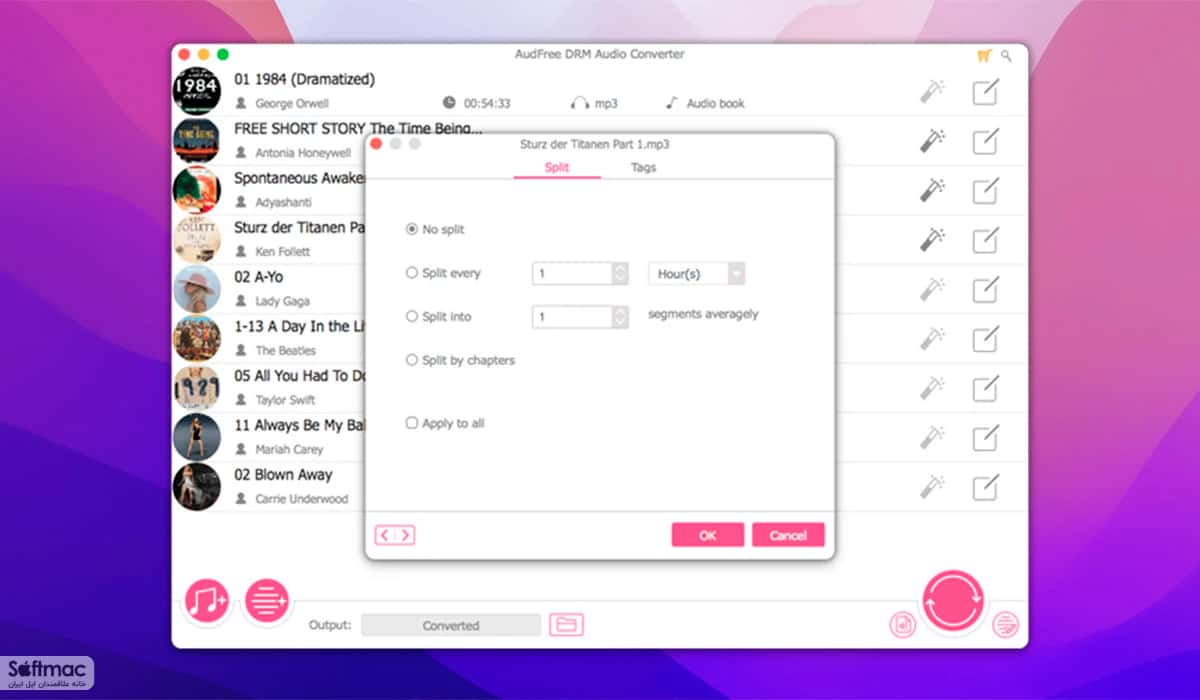Image resolution: width=1200 pixels, height=700 pixels.
Task: Click edit icon for FREE SHORT STORY row
Action: click(985, 141)
